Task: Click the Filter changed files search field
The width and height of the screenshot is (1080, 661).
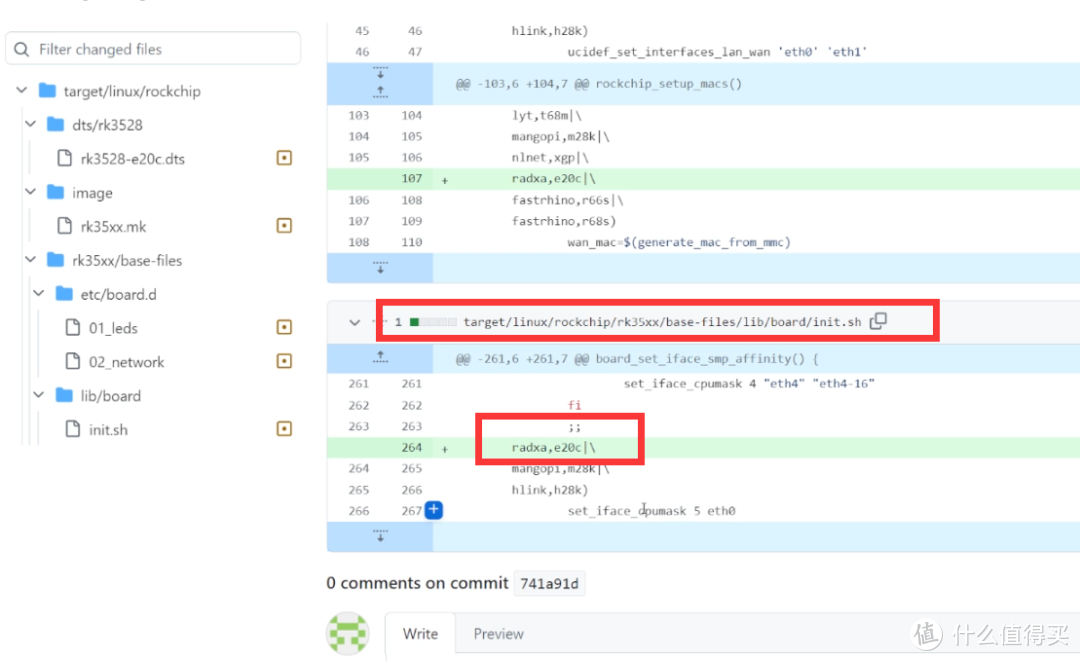Action: [153, 49]
